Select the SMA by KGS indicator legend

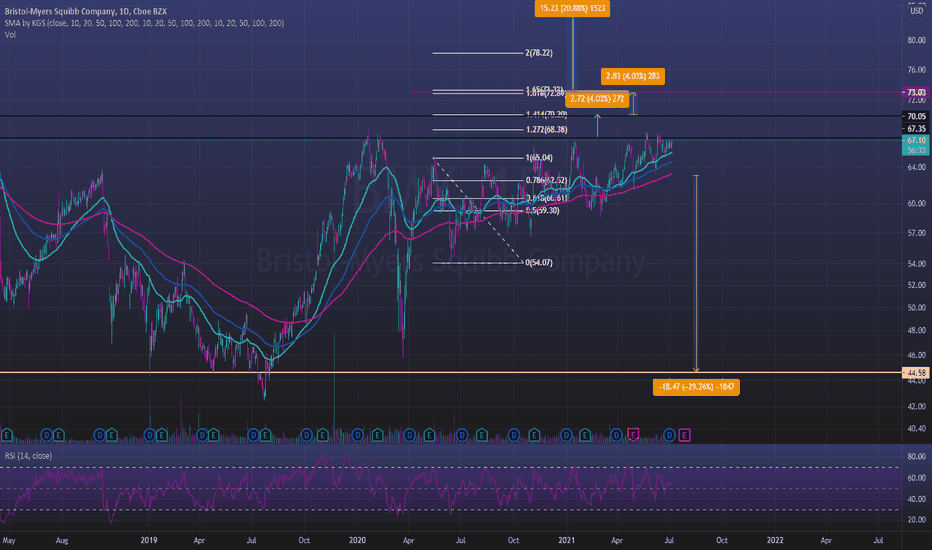[144, 23]
